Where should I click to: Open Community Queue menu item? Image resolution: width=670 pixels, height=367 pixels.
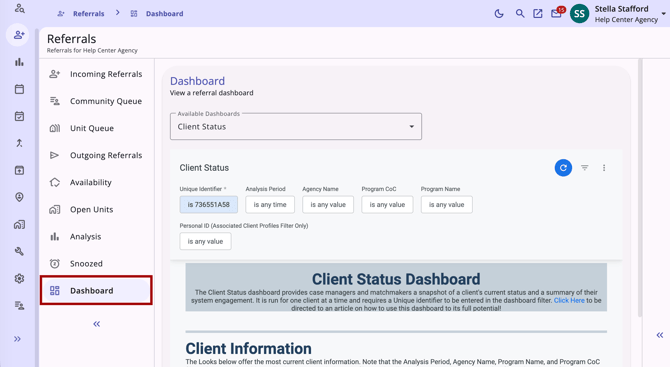(97, 101)
